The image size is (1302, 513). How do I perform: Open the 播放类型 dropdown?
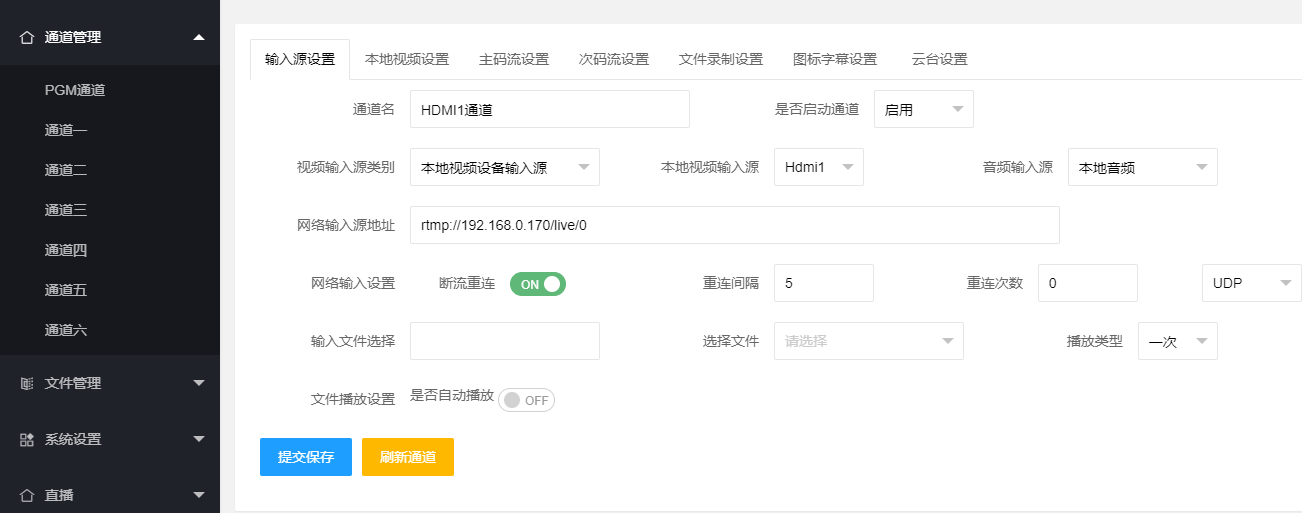(x=1177, y=341)
